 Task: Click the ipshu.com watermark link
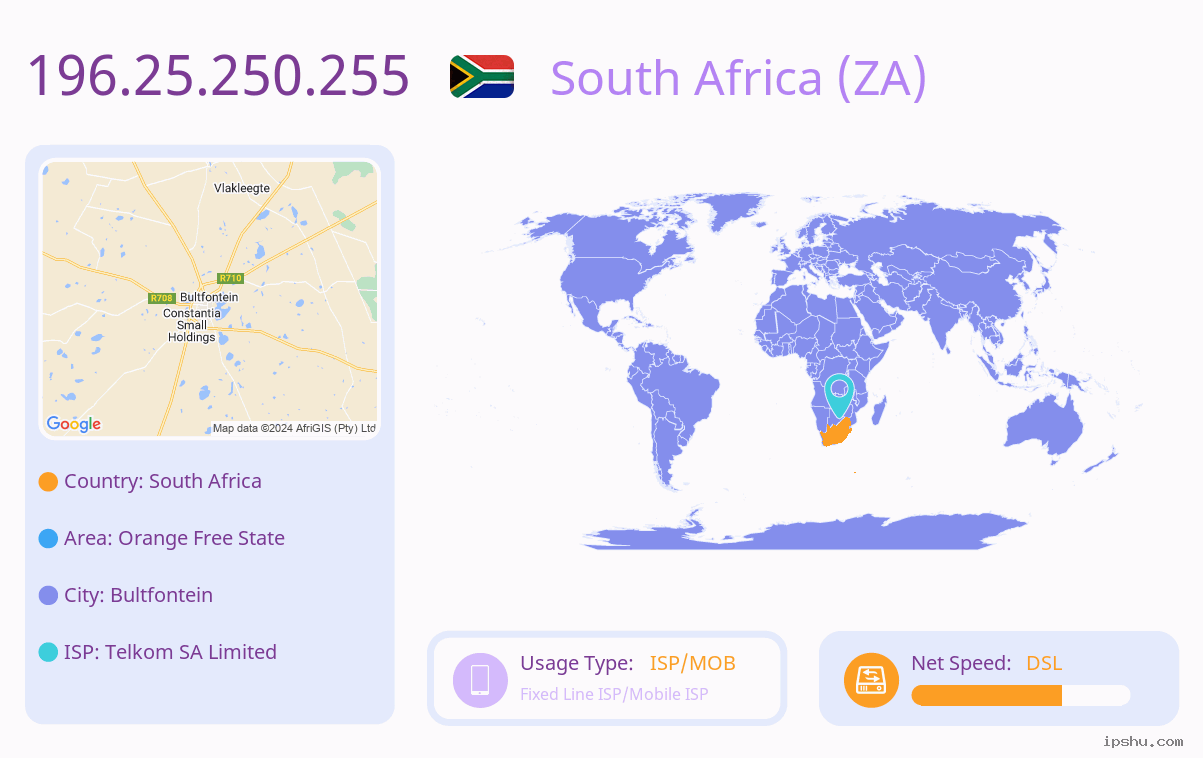[1143, 741]
